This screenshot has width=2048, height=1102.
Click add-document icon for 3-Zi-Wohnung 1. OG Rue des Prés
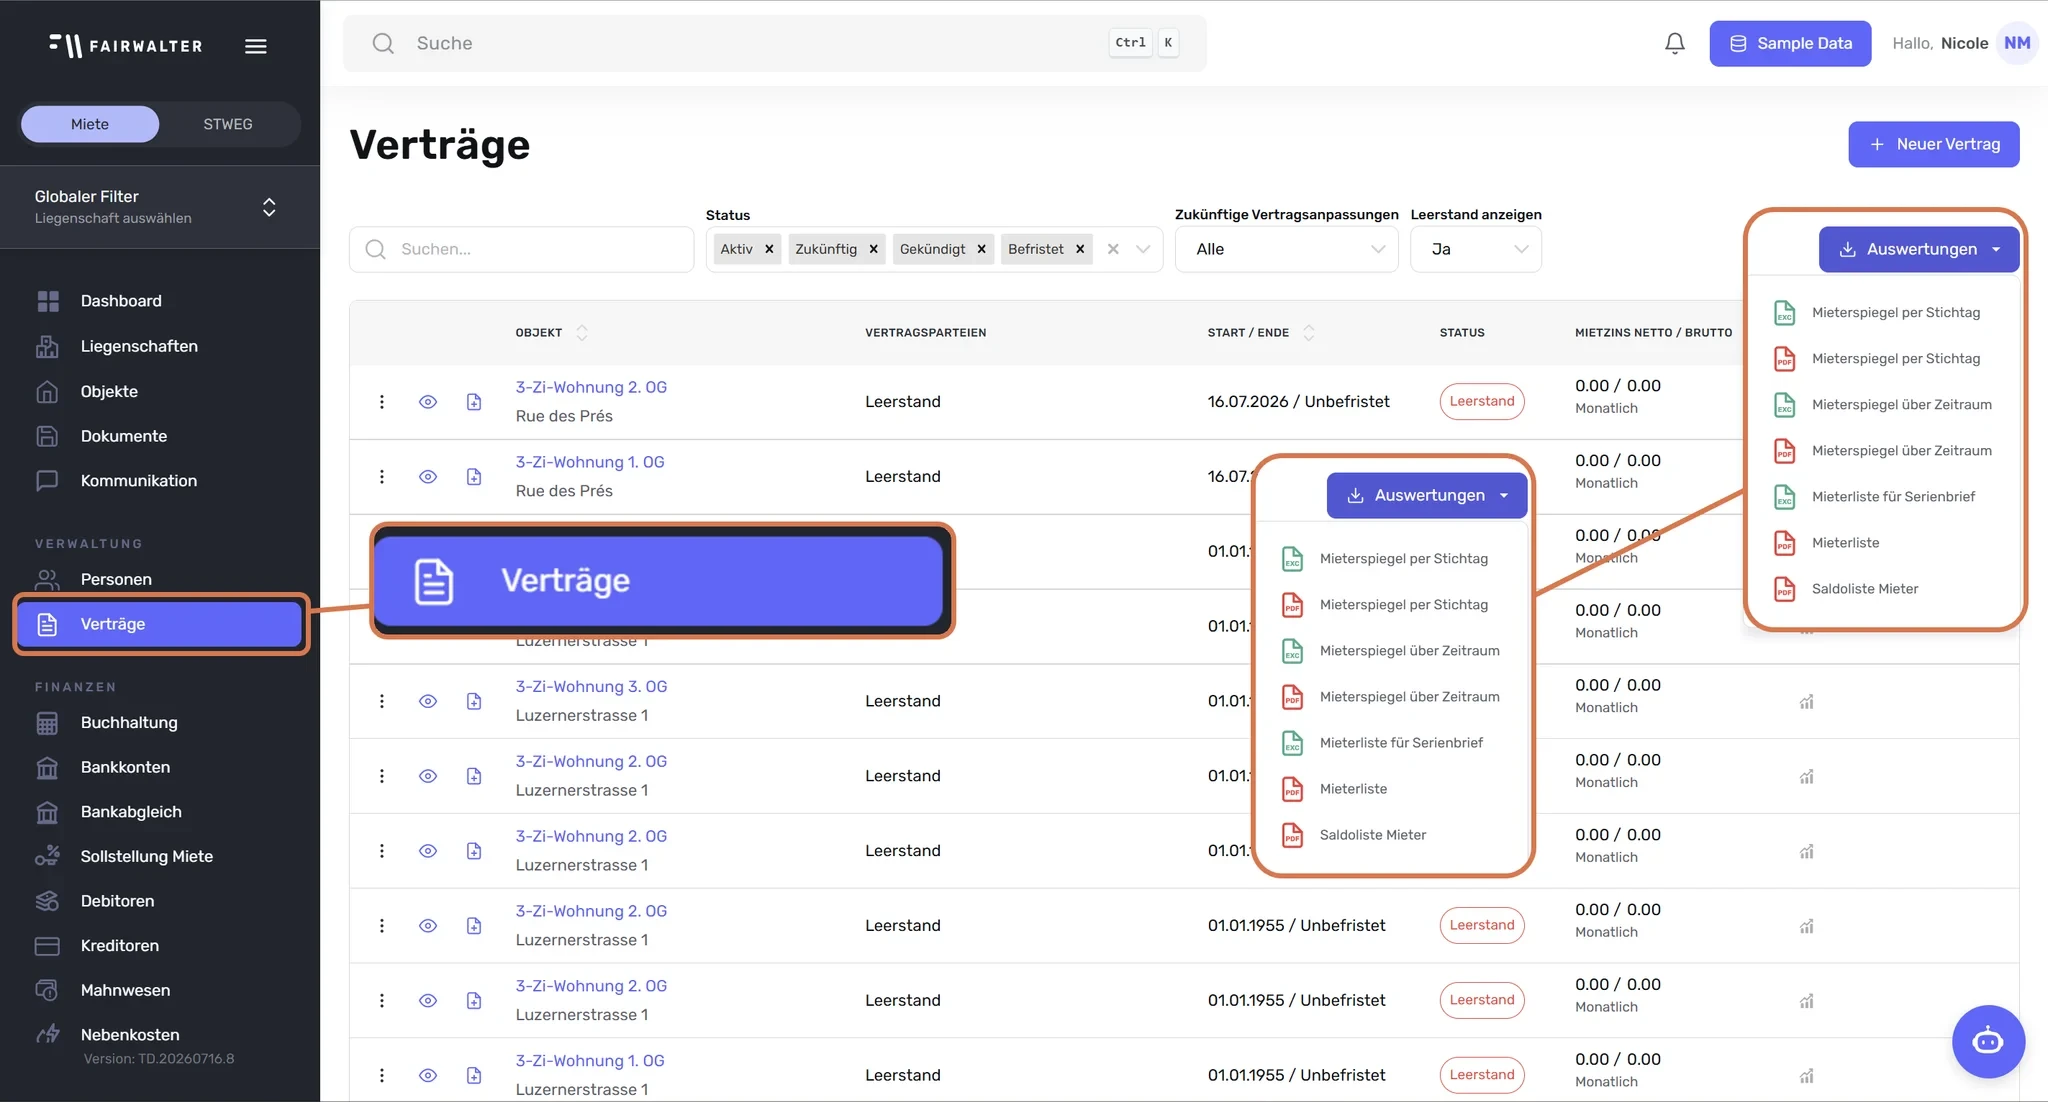click(x=474, y=477)
